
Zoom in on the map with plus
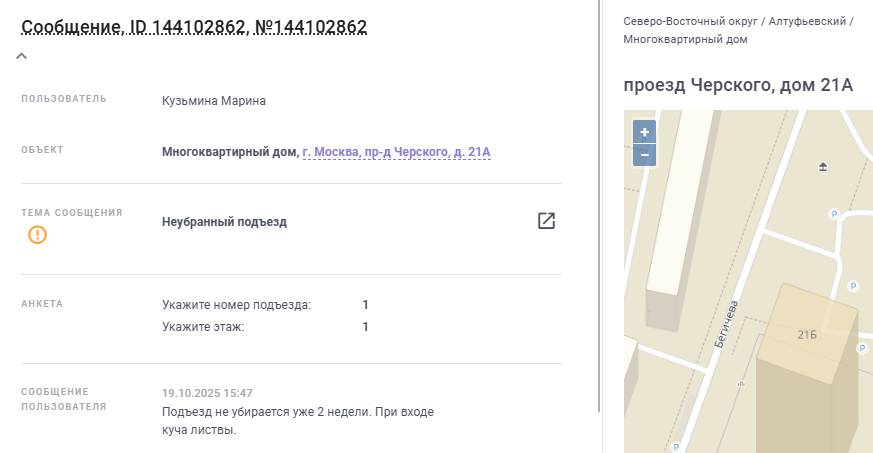645,133
